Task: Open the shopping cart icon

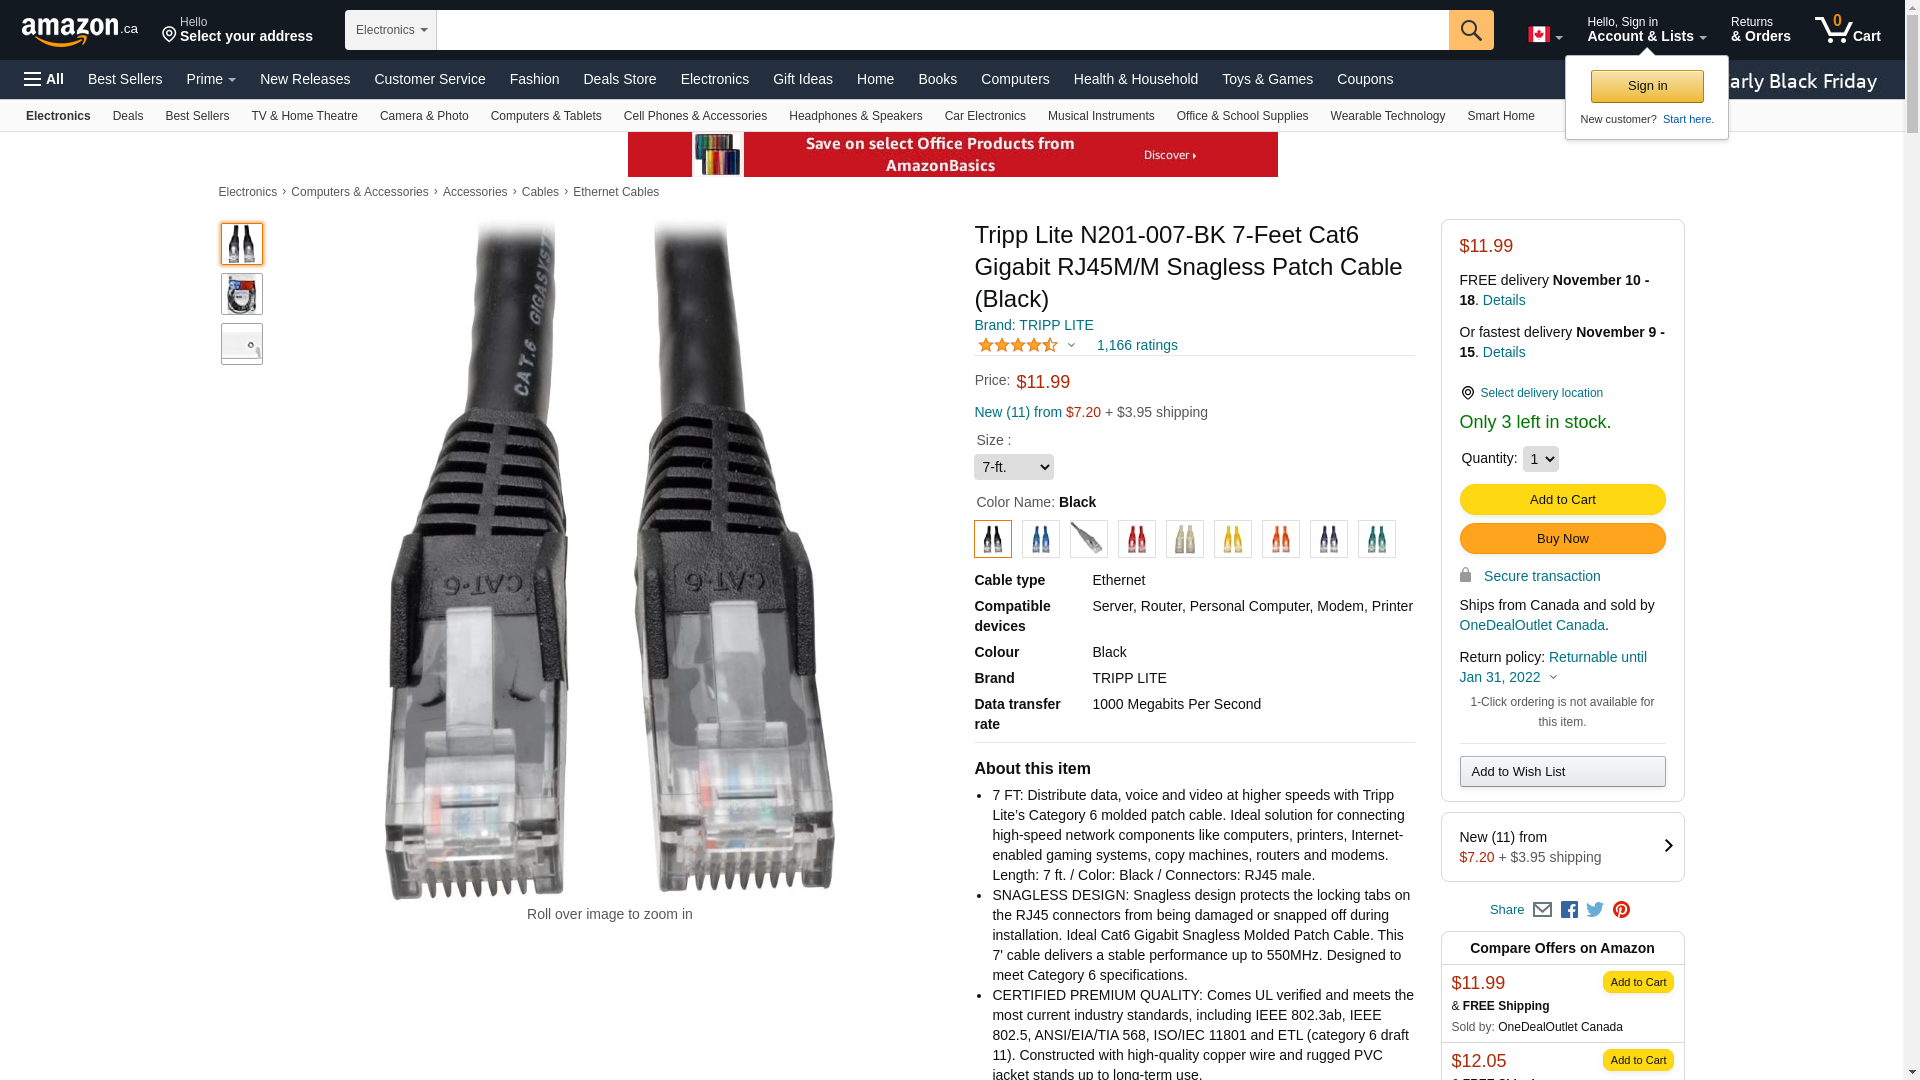Action: (x=1848, y=29)
